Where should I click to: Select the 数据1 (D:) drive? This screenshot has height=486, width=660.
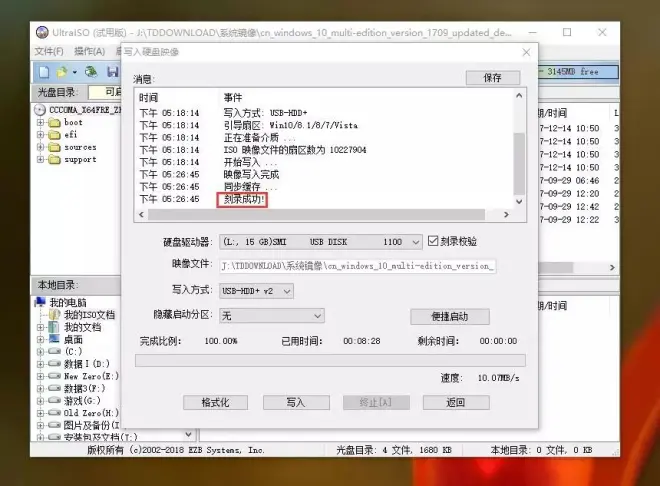coord(86,364)
